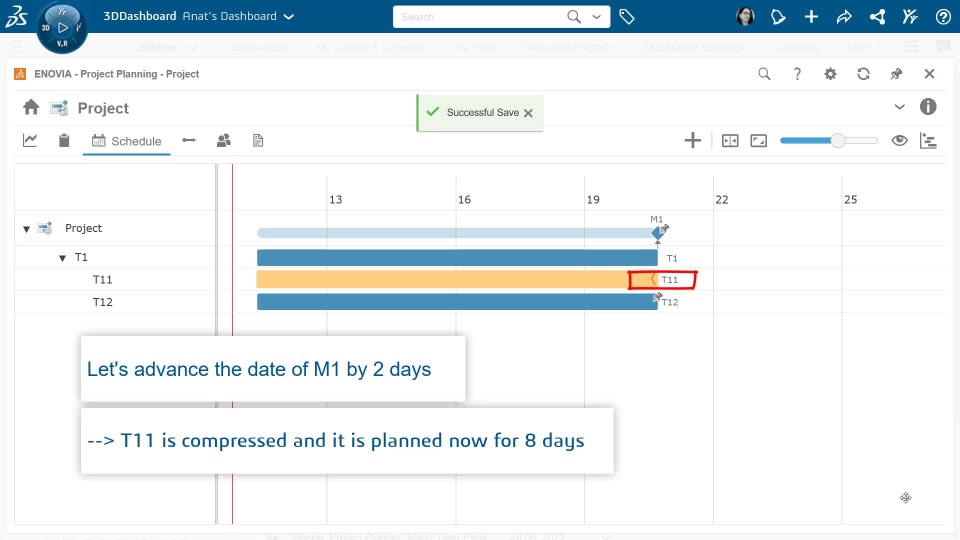Collapse the T1 task node
This screenshot has width=960, height=540.
62,258
